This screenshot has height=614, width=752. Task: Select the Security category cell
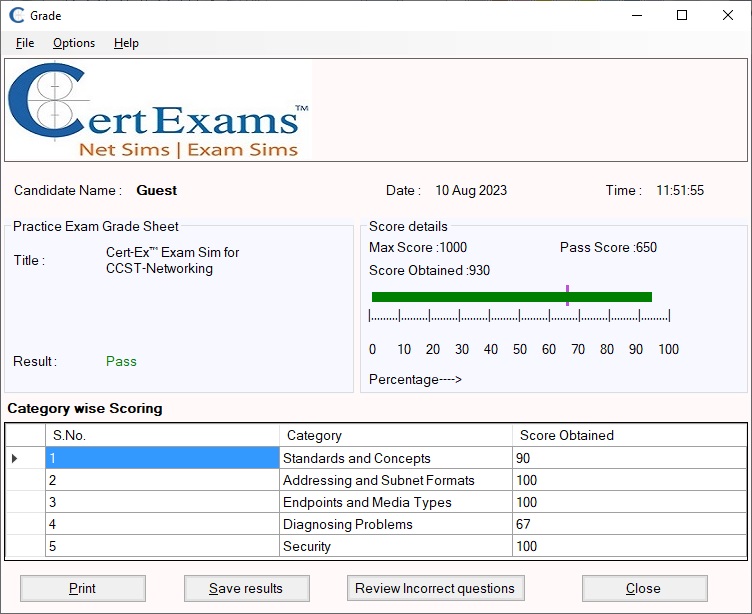pyautogui.click(x=396, y=546)
